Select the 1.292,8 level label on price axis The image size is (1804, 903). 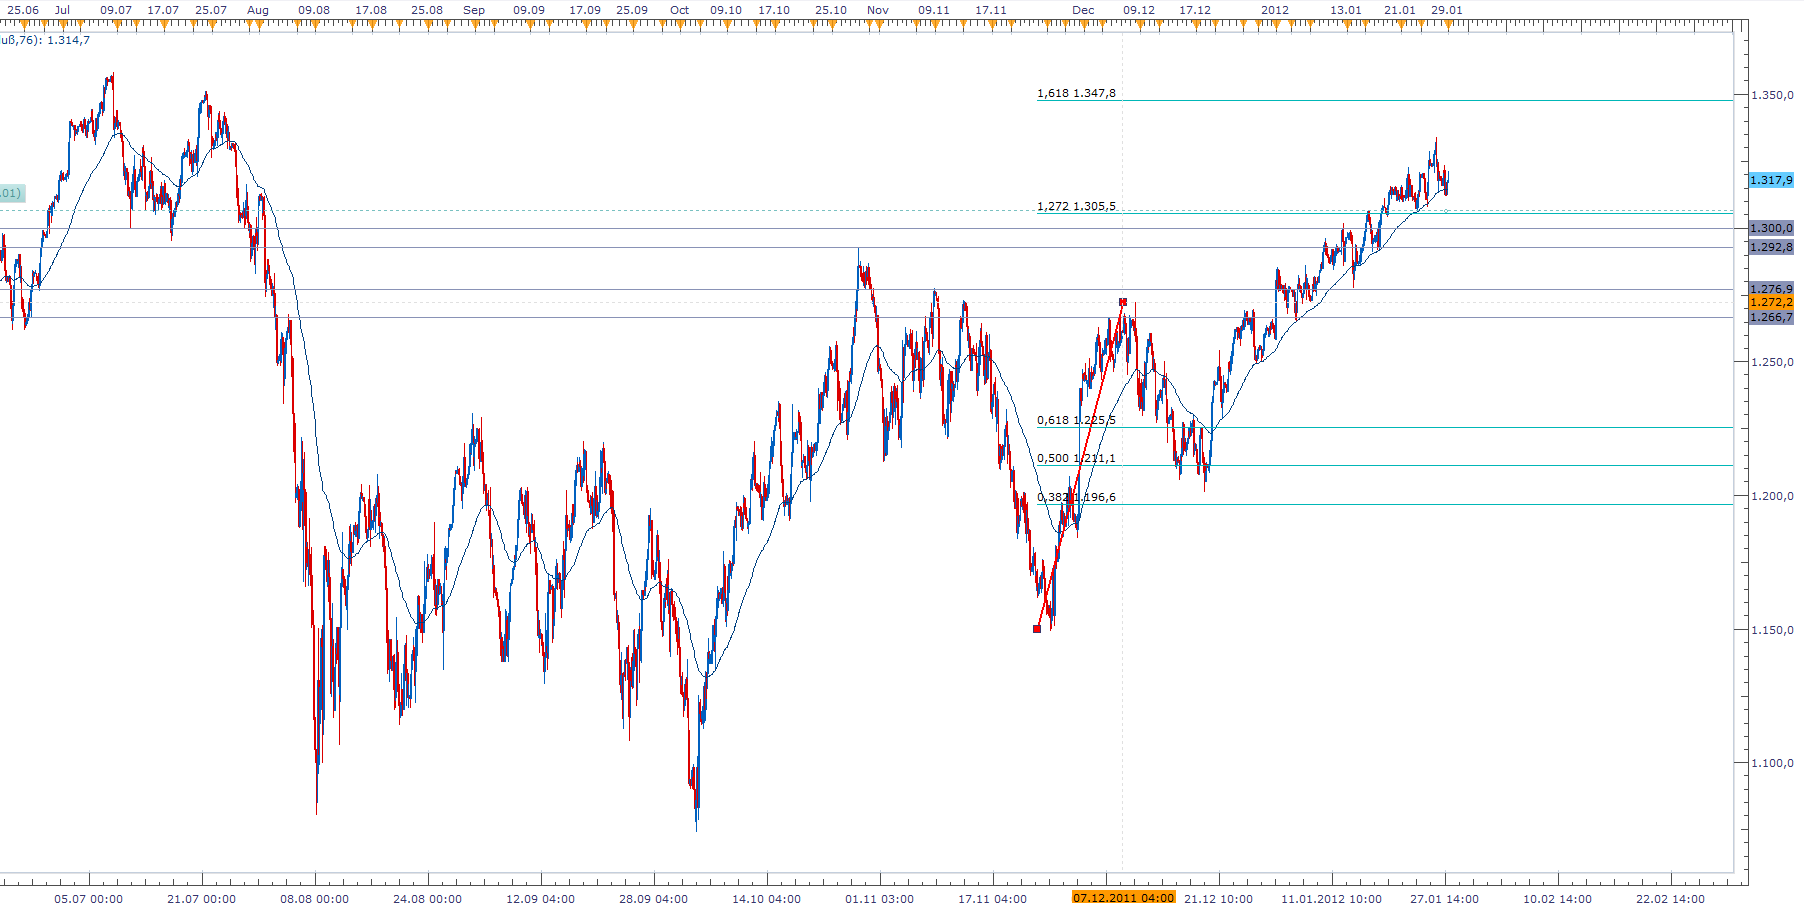1770,247
